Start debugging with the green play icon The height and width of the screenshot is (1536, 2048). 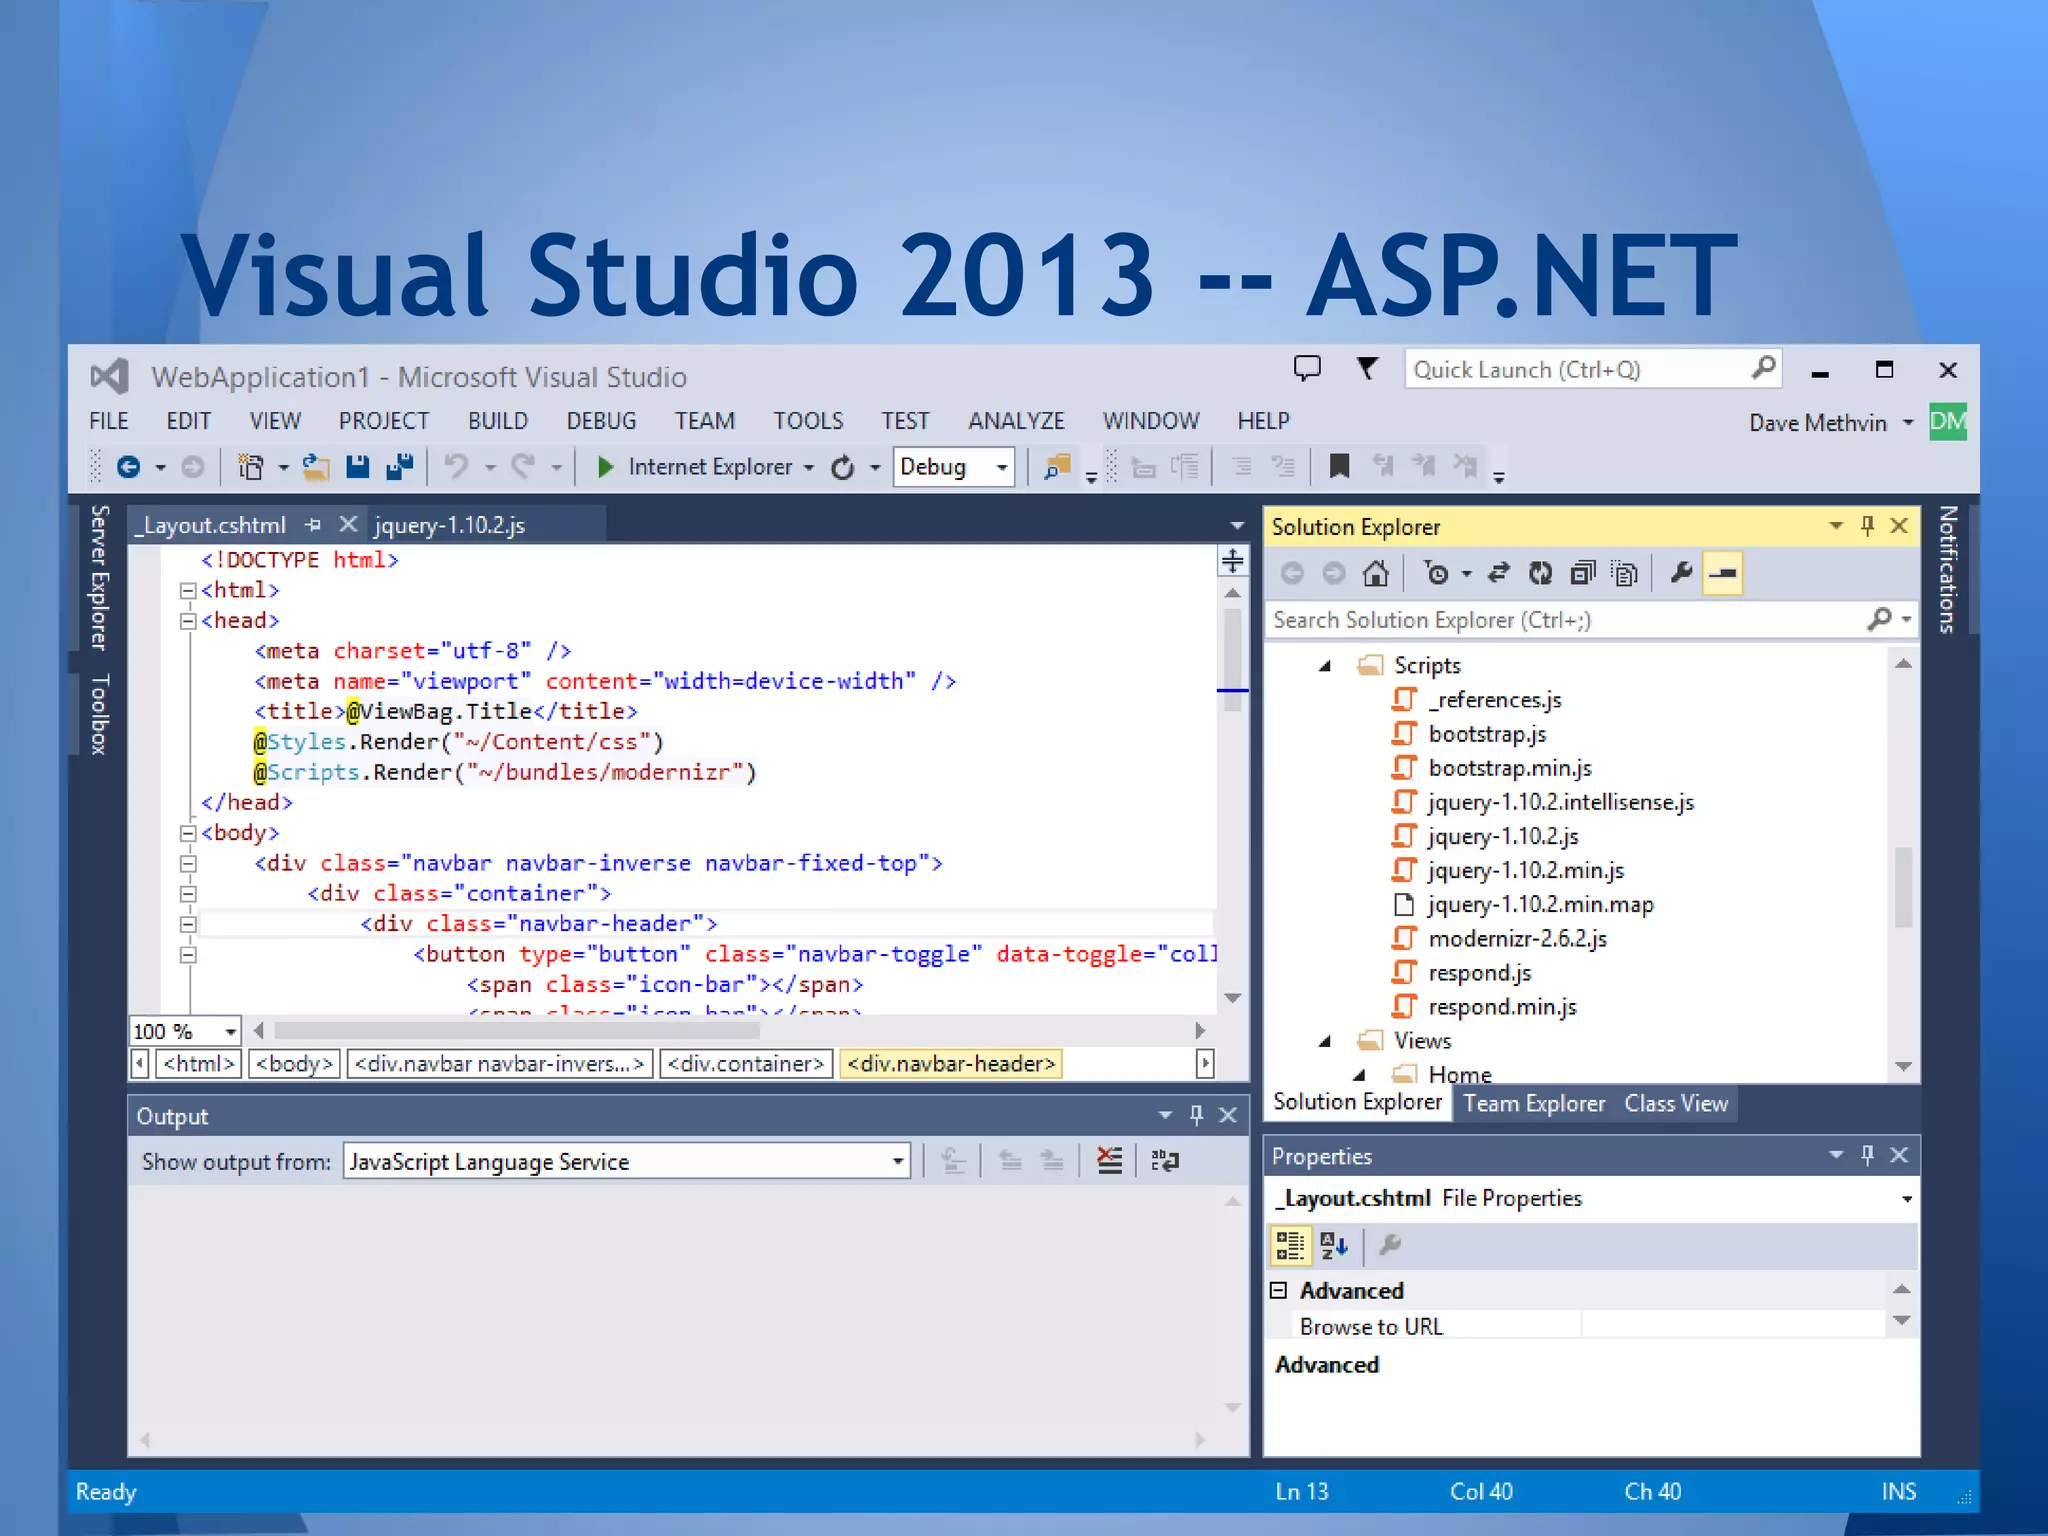605,467
